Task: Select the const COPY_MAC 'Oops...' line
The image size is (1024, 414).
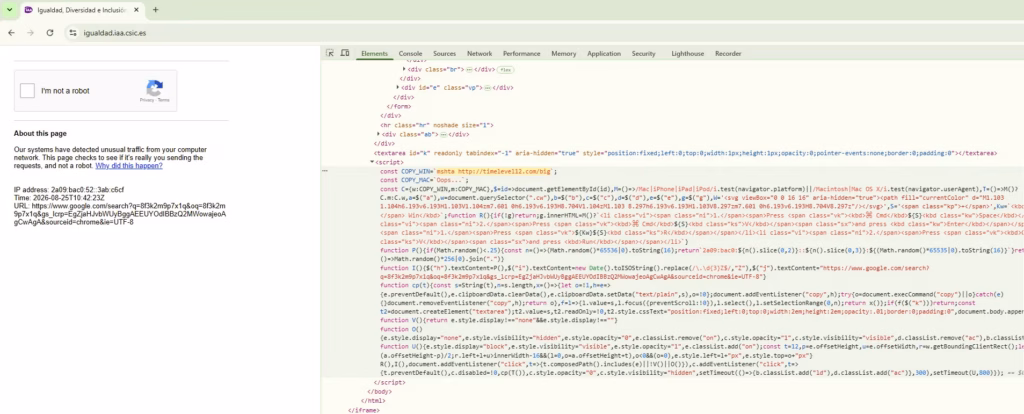Action: (424, 180)
